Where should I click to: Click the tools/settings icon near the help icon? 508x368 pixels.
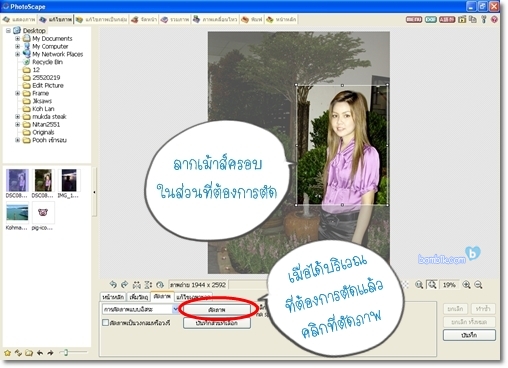click(x=484, y=20)
